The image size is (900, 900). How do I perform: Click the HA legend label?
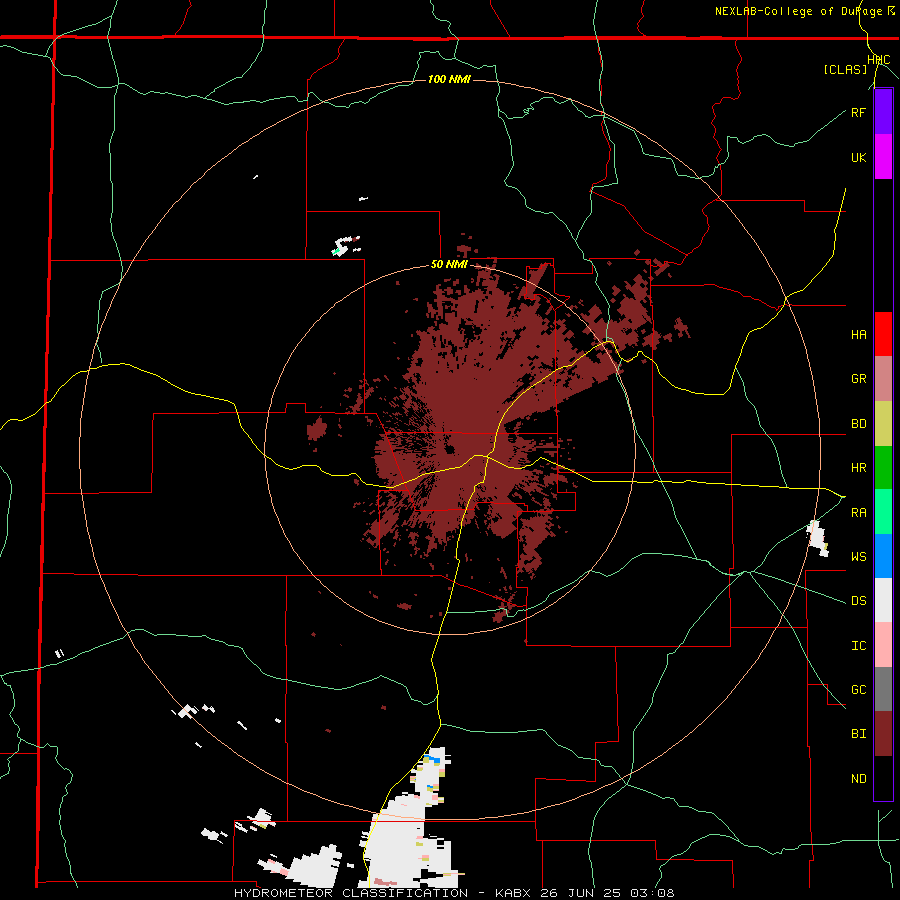coord(858,334)
